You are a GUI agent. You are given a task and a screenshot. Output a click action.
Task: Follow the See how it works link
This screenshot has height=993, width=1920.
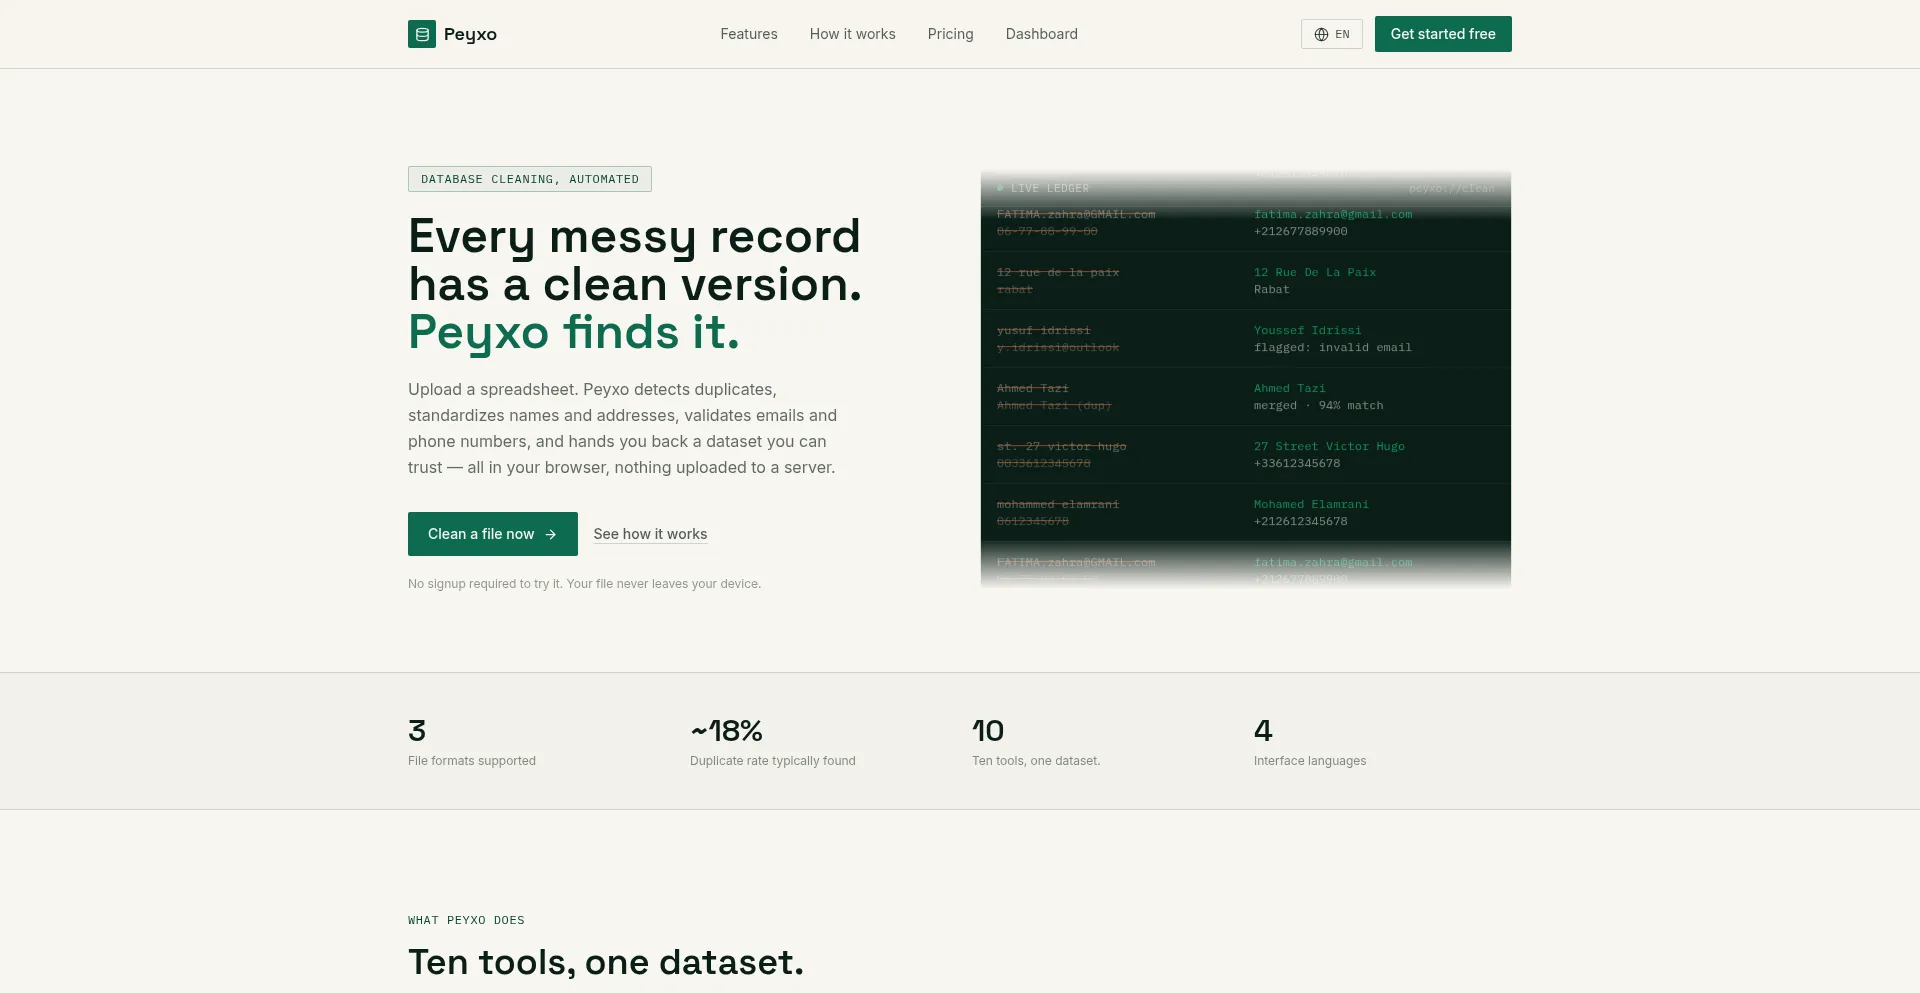(650, 534)
